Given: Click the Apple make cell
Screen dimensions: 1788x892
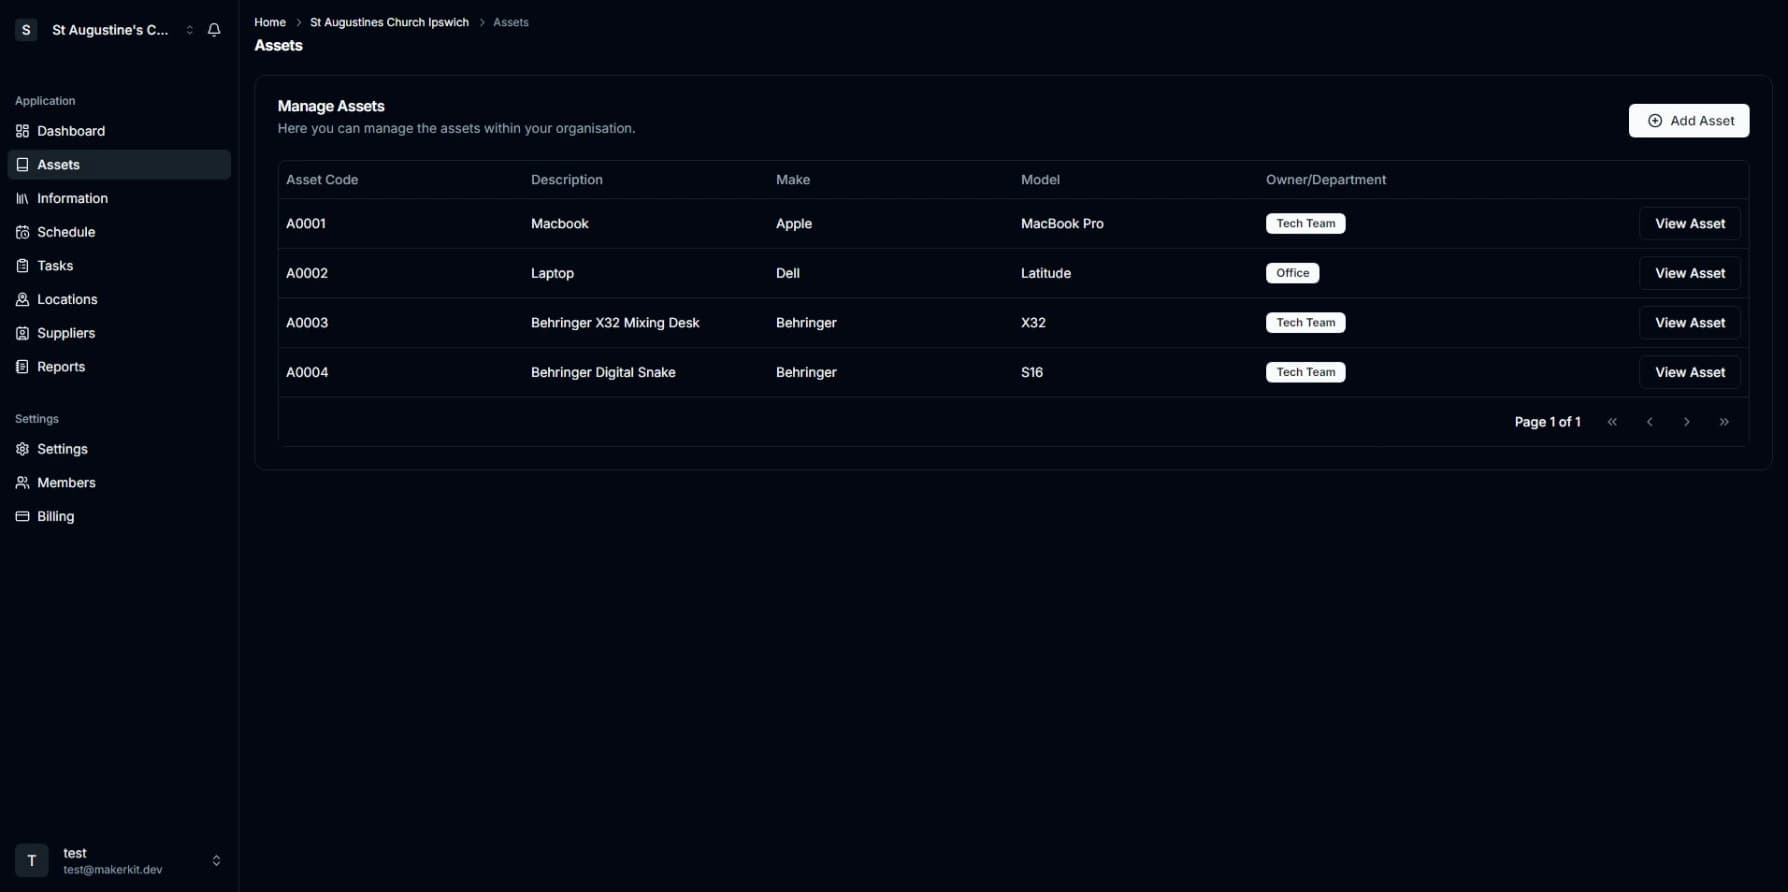Looking at the screenshot, I should point(794,224).
